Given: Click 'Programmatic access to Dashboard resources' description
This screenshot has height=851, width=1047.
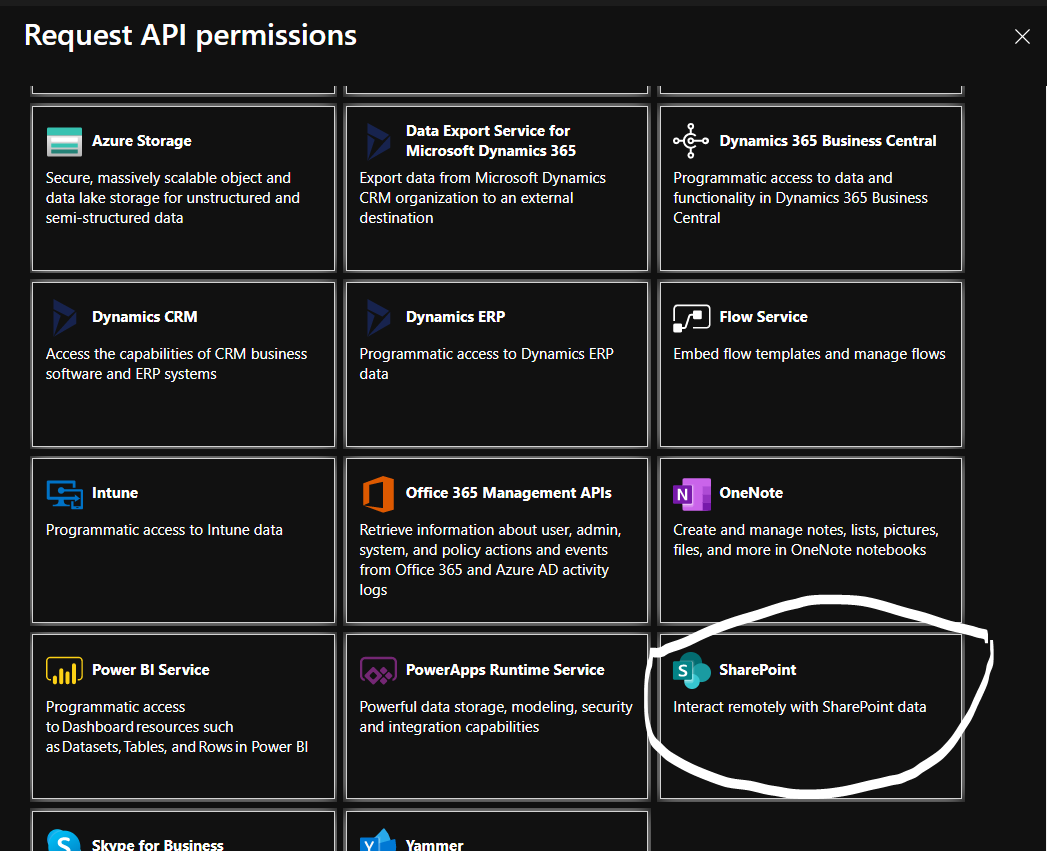Looking at the screenshot, I should [x=176, y=727].
